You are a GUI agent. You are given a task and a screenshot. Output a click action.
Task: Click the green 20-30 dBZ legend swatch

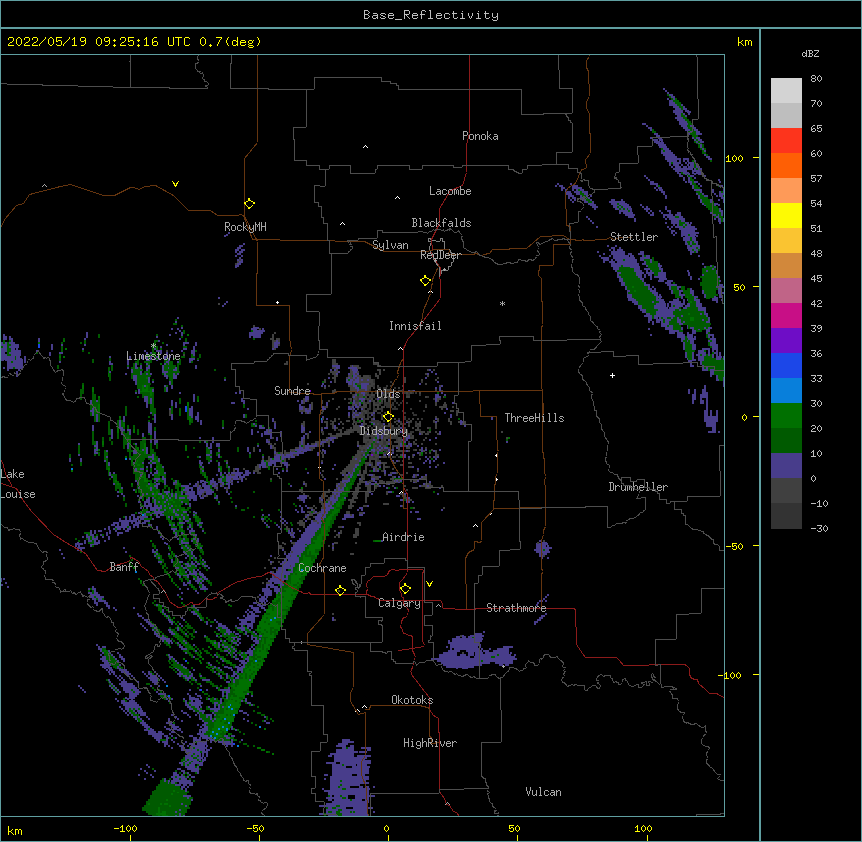786,416
